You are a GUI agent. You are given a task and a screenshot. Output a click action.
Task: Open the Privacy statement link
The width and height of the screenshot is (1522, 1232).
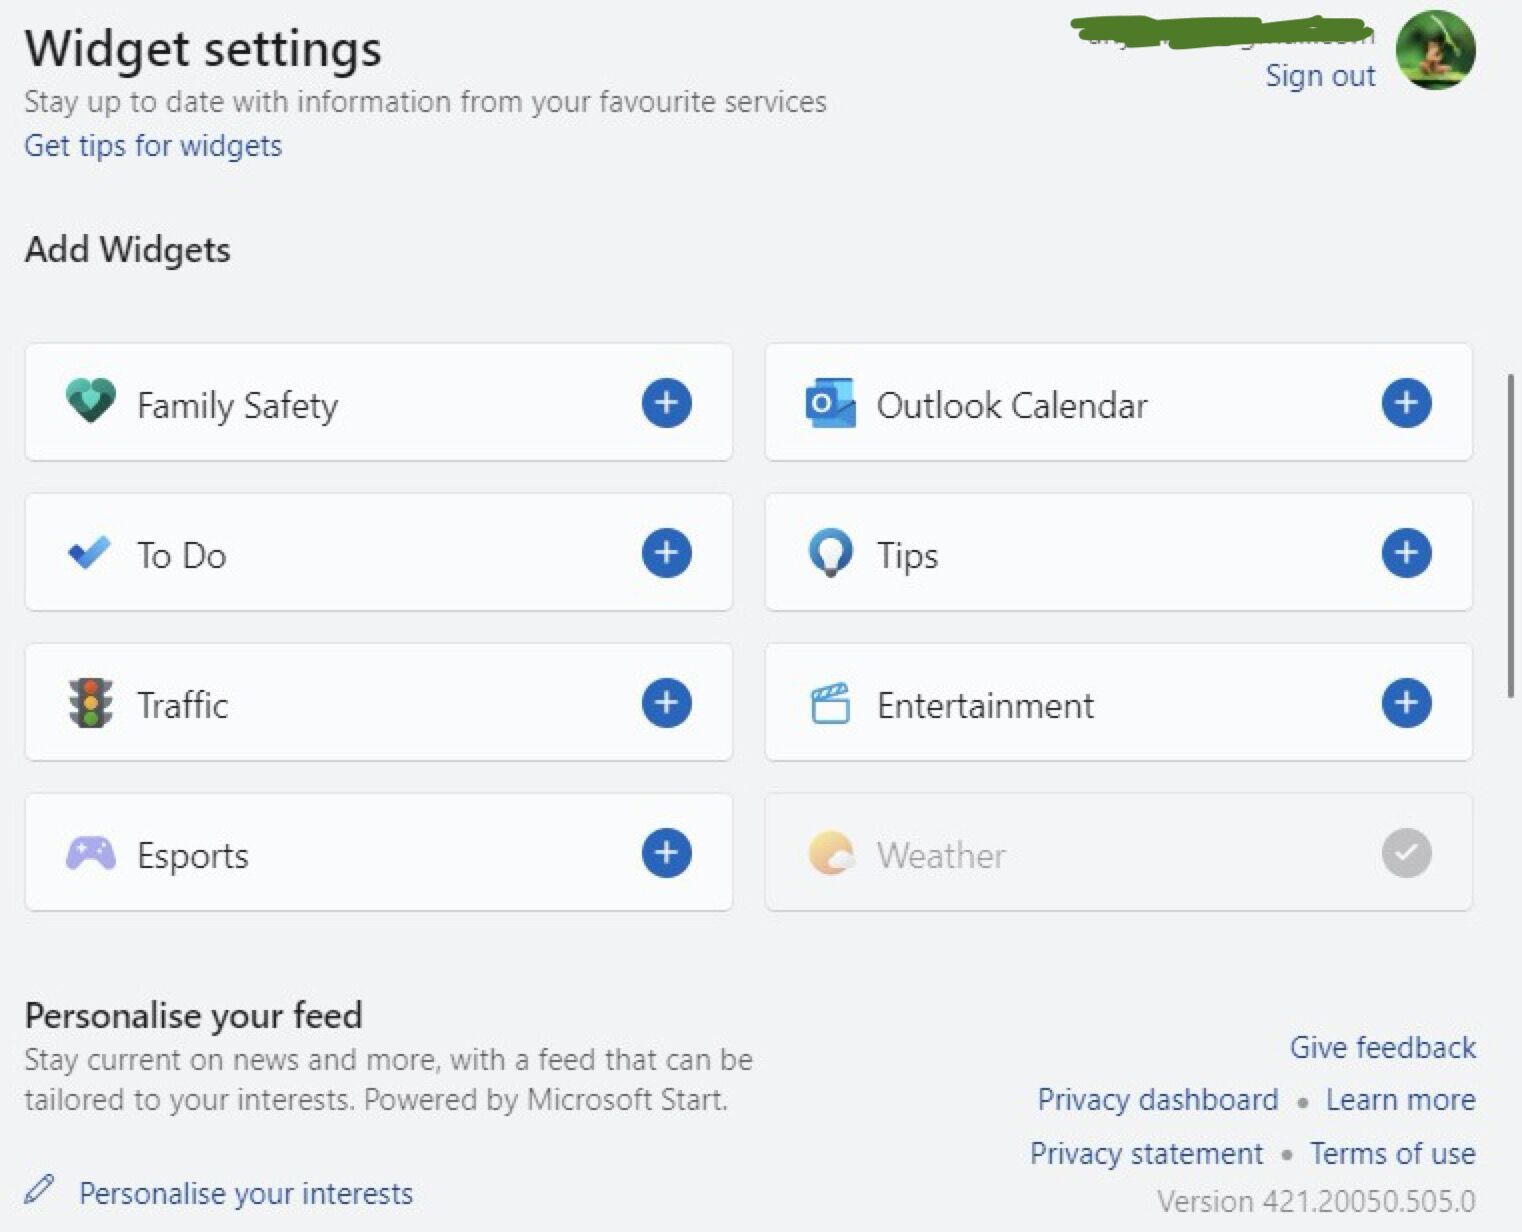coord(1146,1153)
